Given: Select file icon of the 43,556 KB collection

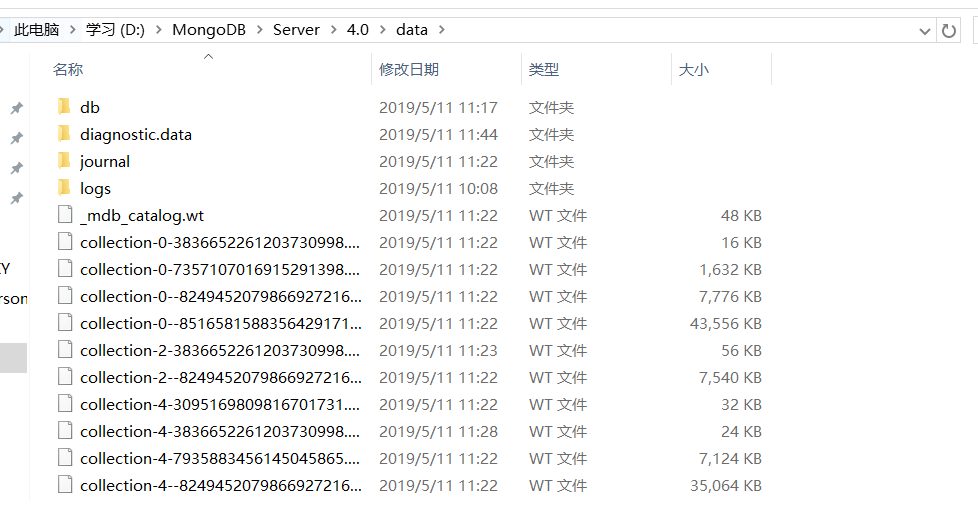Looking at the screenshot, I should point(65,322).
